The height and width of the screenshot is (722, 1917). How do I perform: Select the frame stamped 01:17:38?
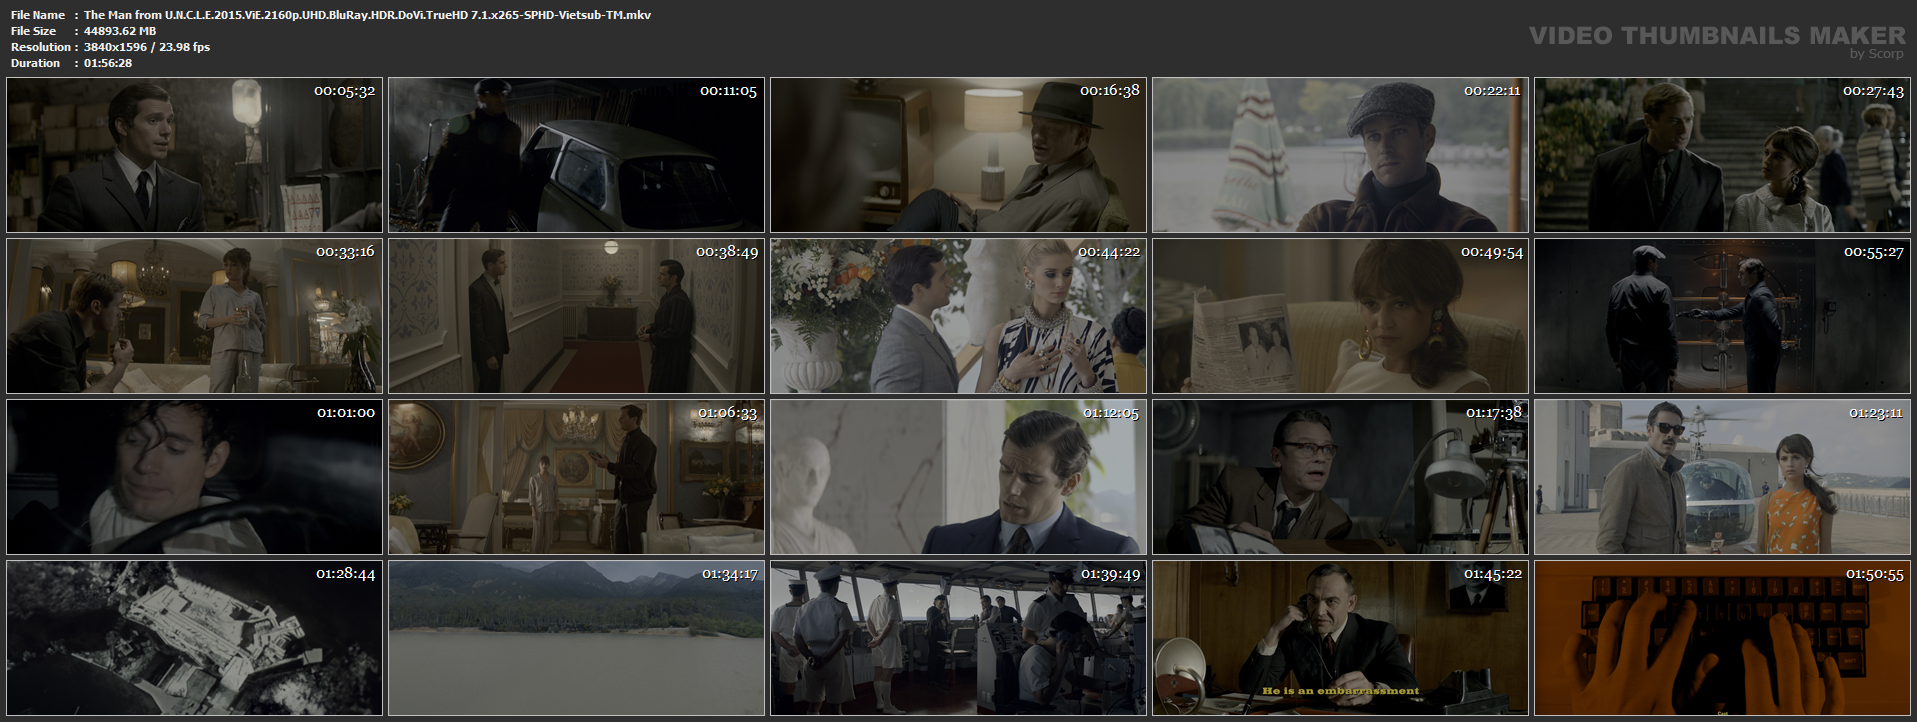coord(1340,477)
